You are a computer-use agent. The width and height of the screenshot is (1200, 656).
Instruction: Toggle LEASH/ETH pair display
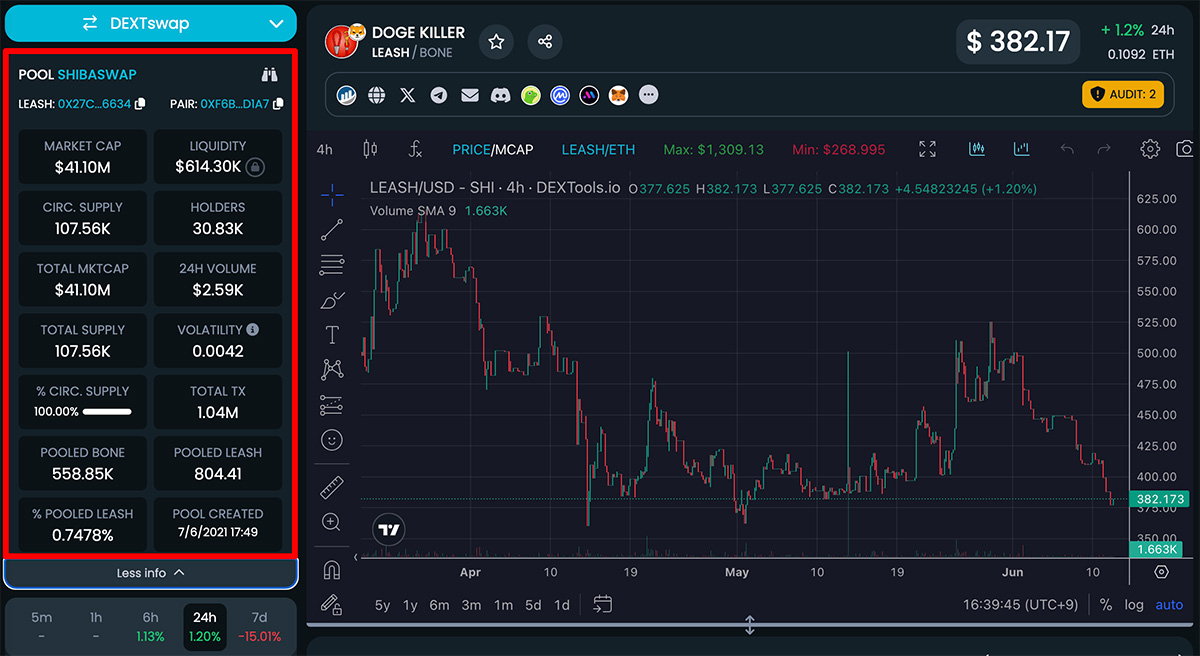[x=598, y=150]
